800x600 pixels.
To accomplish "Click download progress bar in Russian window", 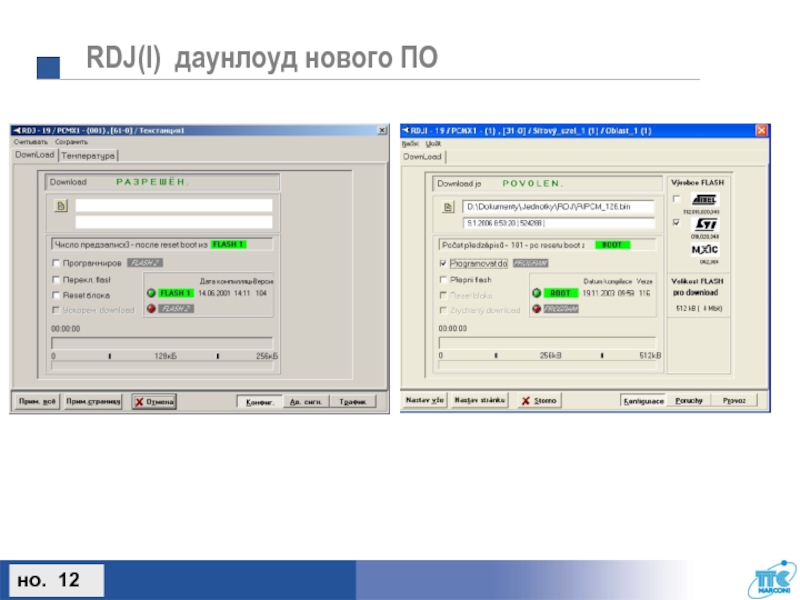I will [x=162, y=343].
